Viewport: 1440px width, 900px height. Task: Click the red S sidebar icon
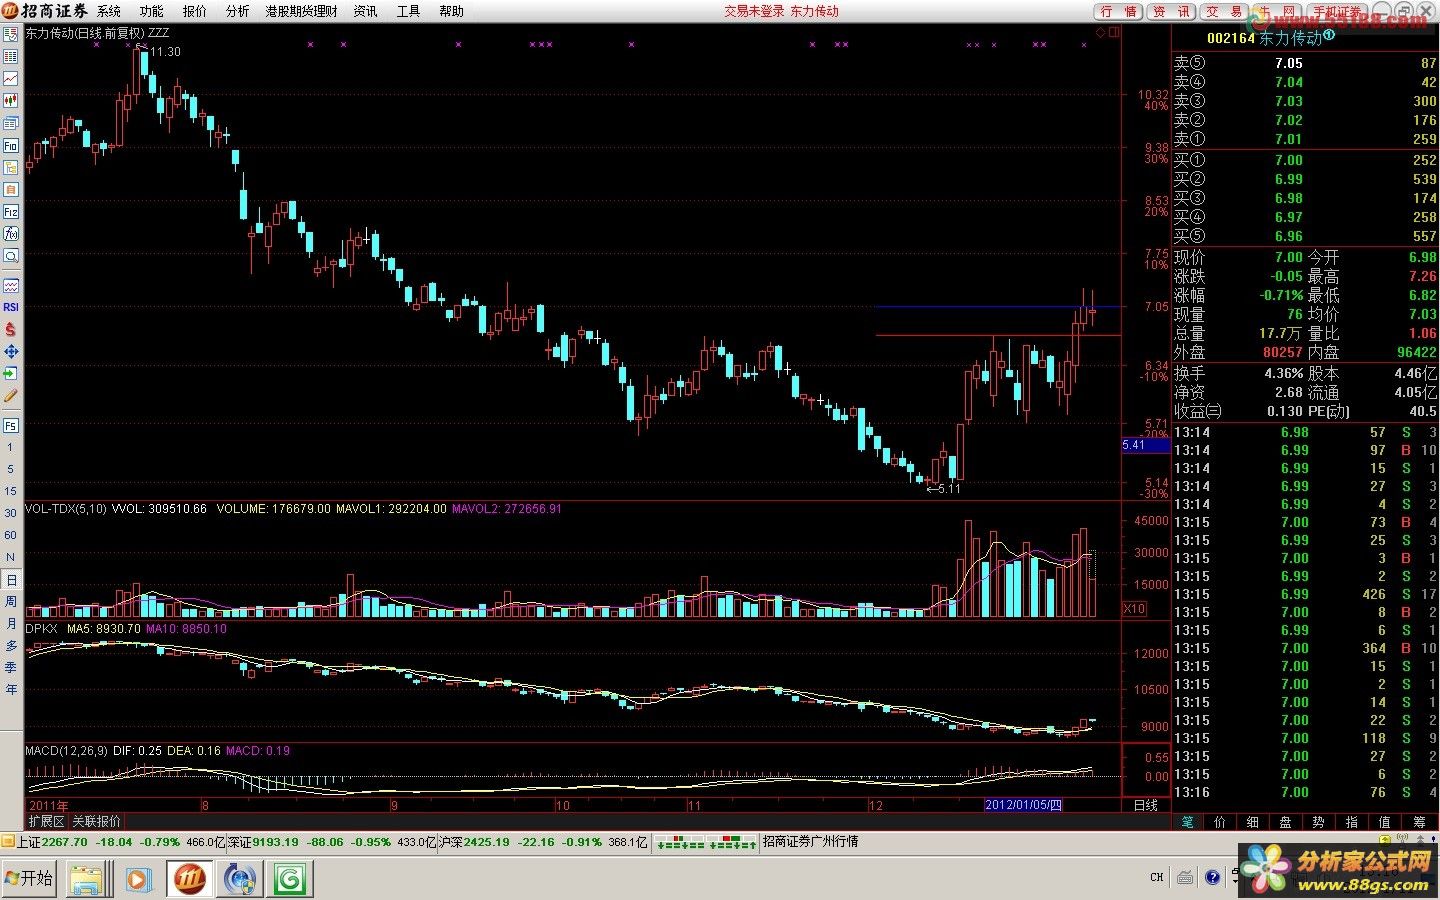click(x=11, y=329)
